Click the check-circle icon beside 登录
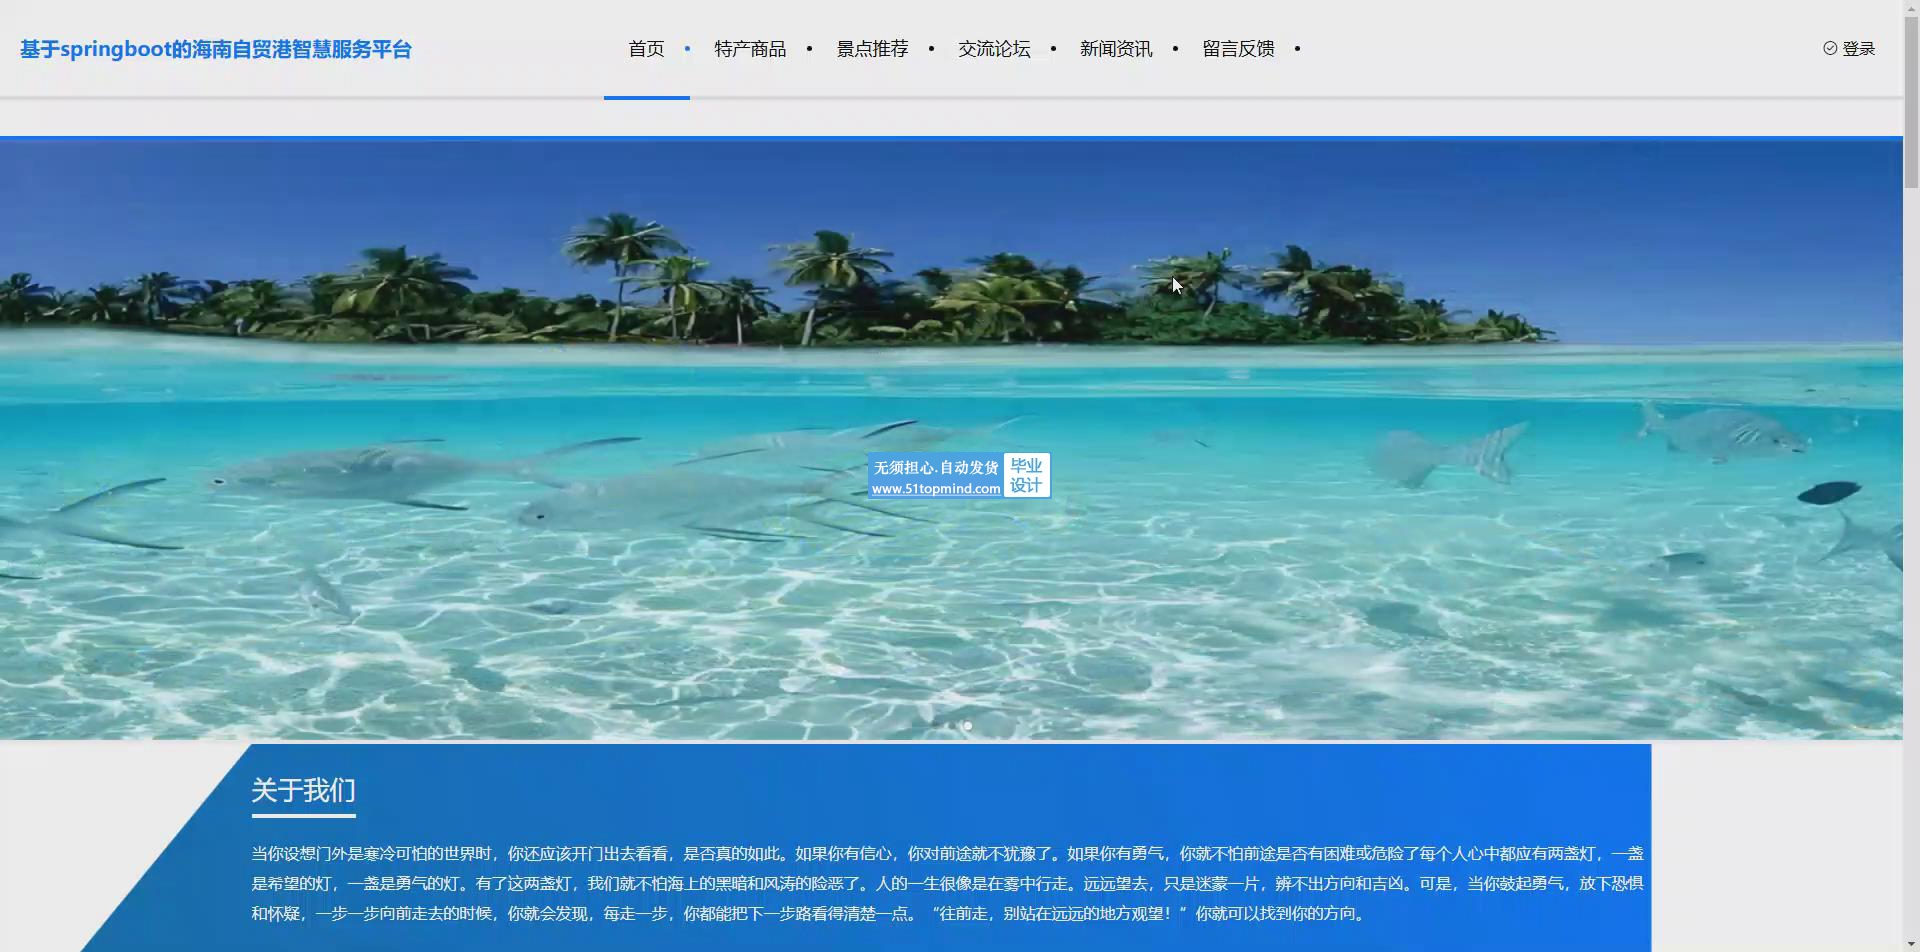This screenshot has width=1920, height=952. point(1830,48)
